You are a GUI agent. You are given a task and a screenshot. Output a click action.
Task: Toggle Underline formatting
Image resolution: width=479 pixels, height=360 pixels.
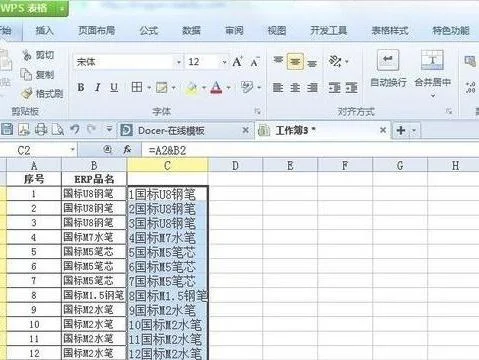point(114,87)
